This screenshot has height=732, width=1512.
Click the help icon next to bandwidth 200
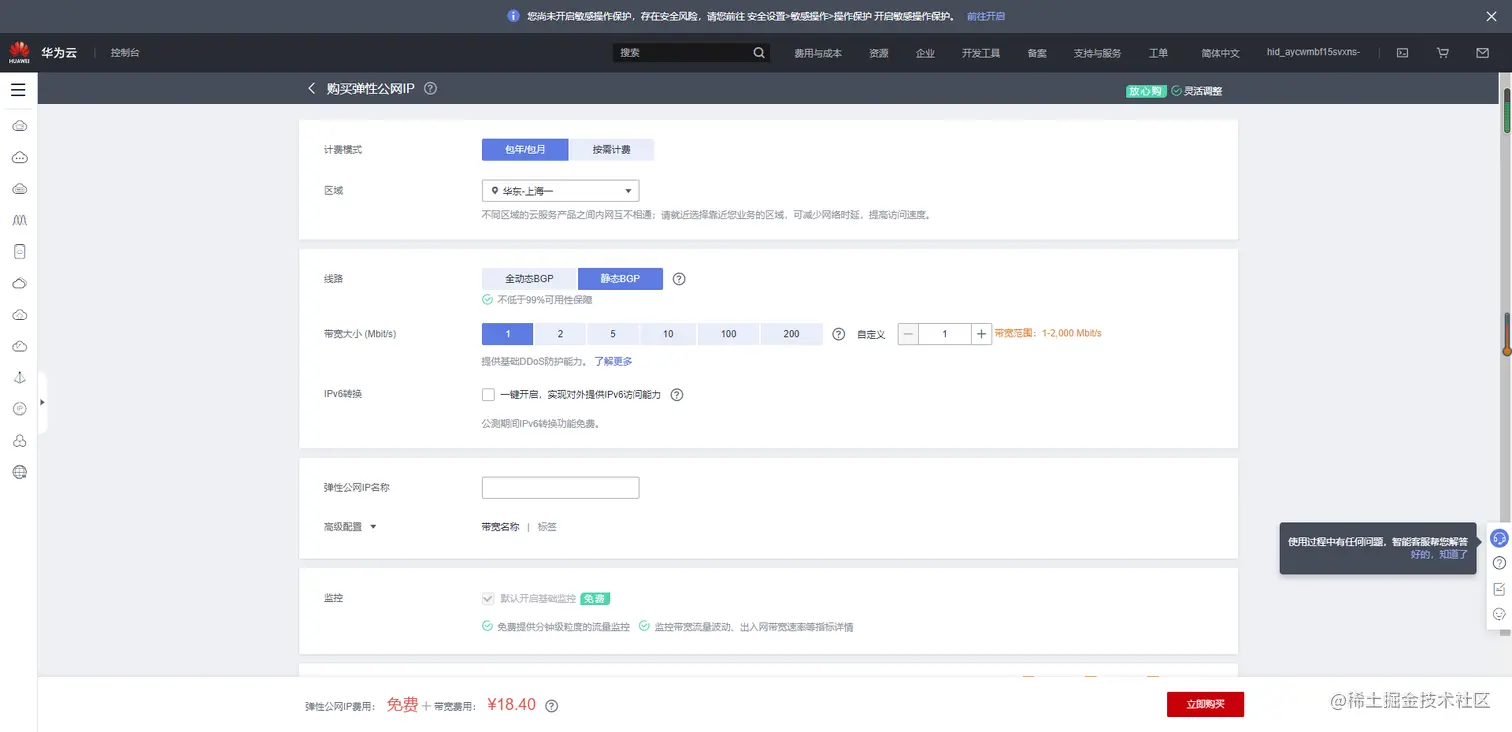pyautogui.click(x=839, y=334)
